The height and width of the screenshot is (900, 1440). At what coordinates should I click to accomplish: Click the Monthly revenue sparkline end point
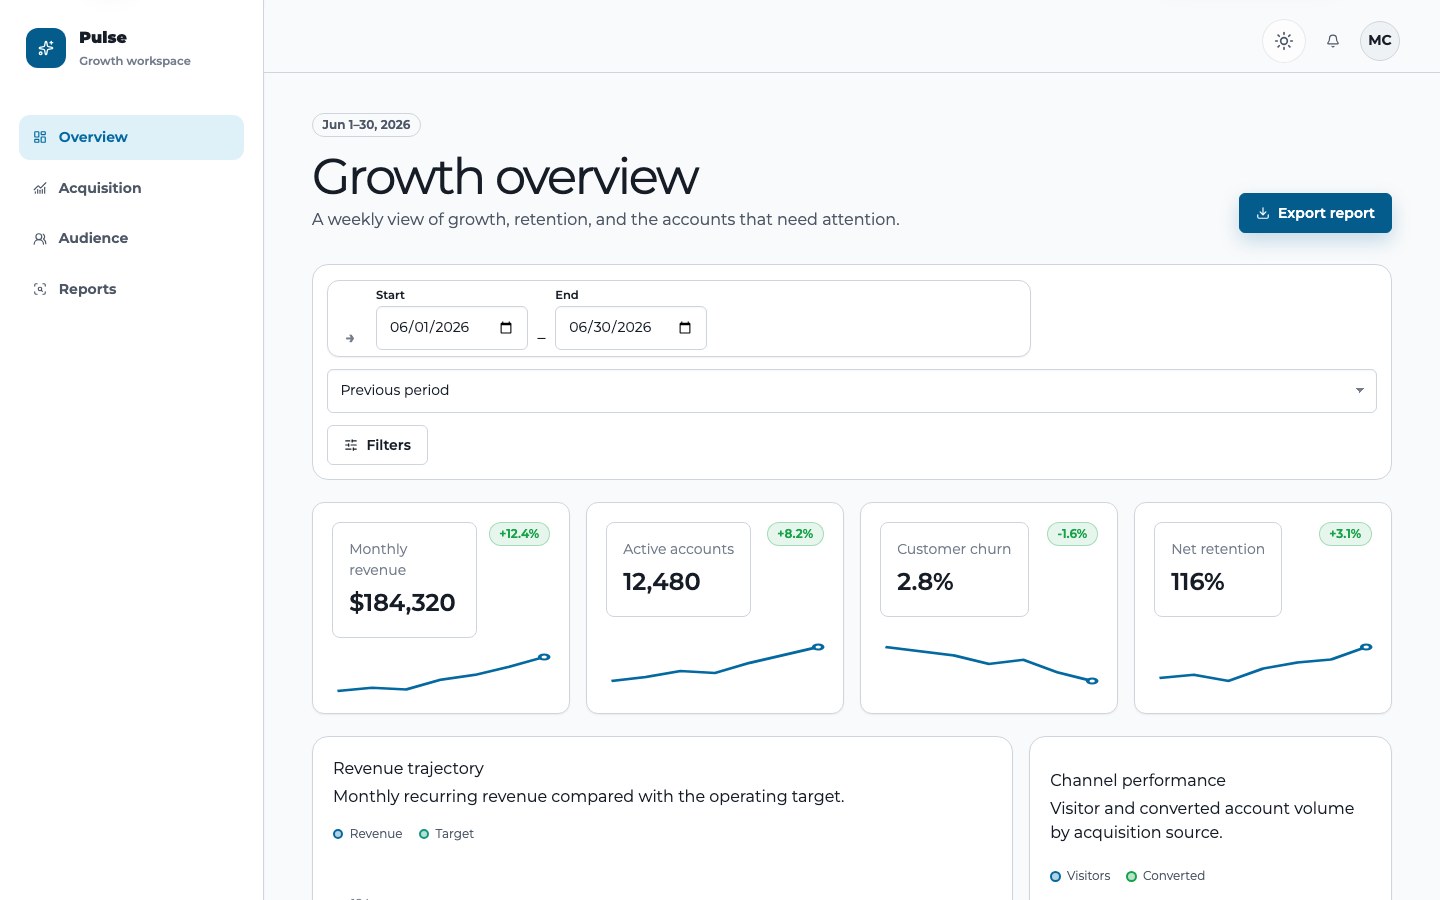pyautogui.click(x=544, y=657)
